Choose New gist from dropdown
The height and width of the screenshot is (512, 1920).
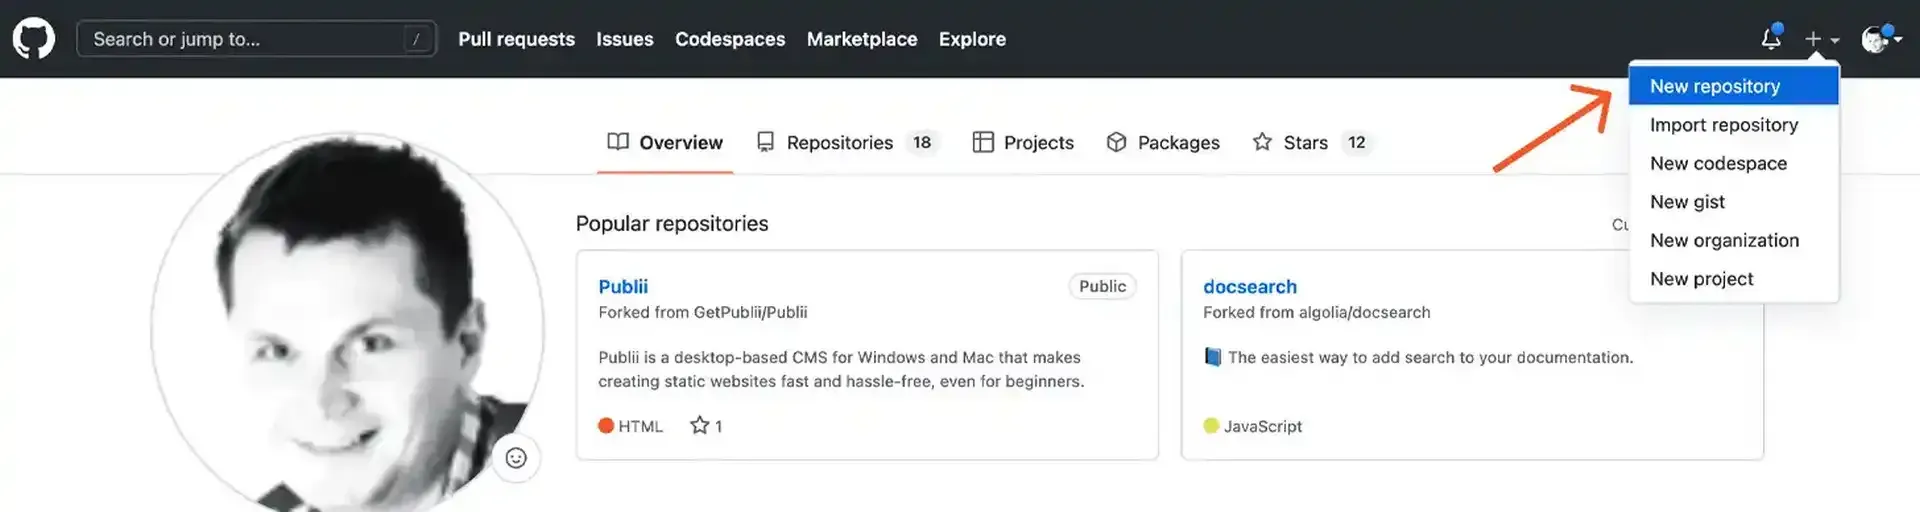[x=1687, y=202]
